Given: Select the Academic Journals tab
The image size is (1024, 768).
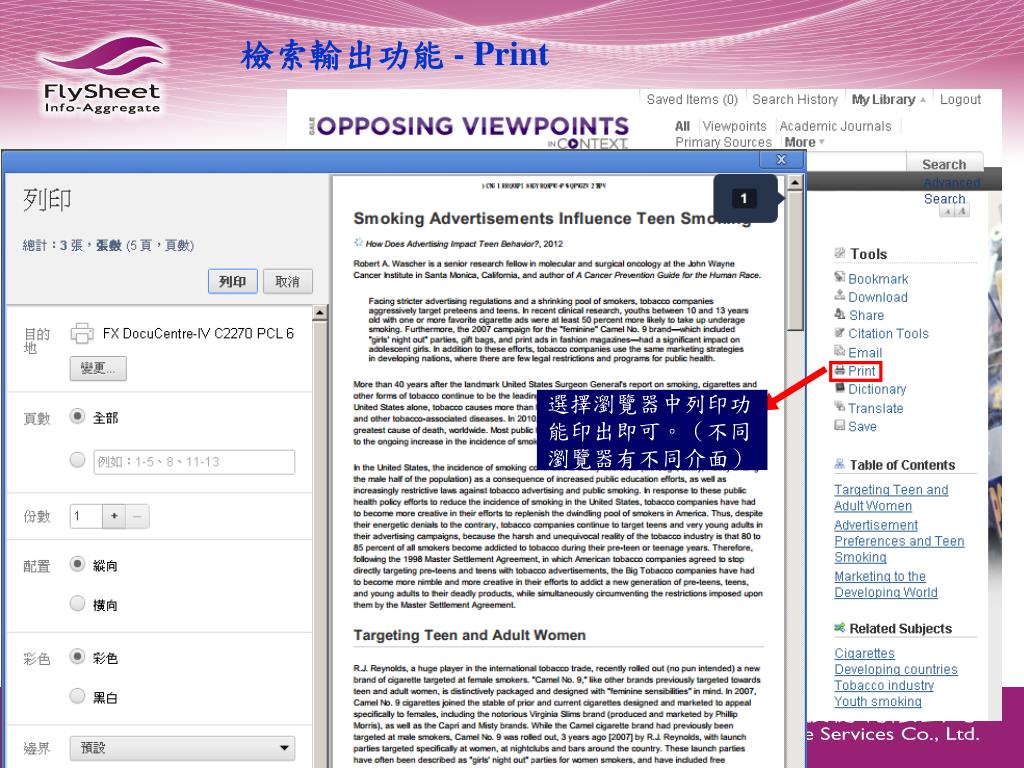Looking at the screenshot, I should (x=835, y=126).
